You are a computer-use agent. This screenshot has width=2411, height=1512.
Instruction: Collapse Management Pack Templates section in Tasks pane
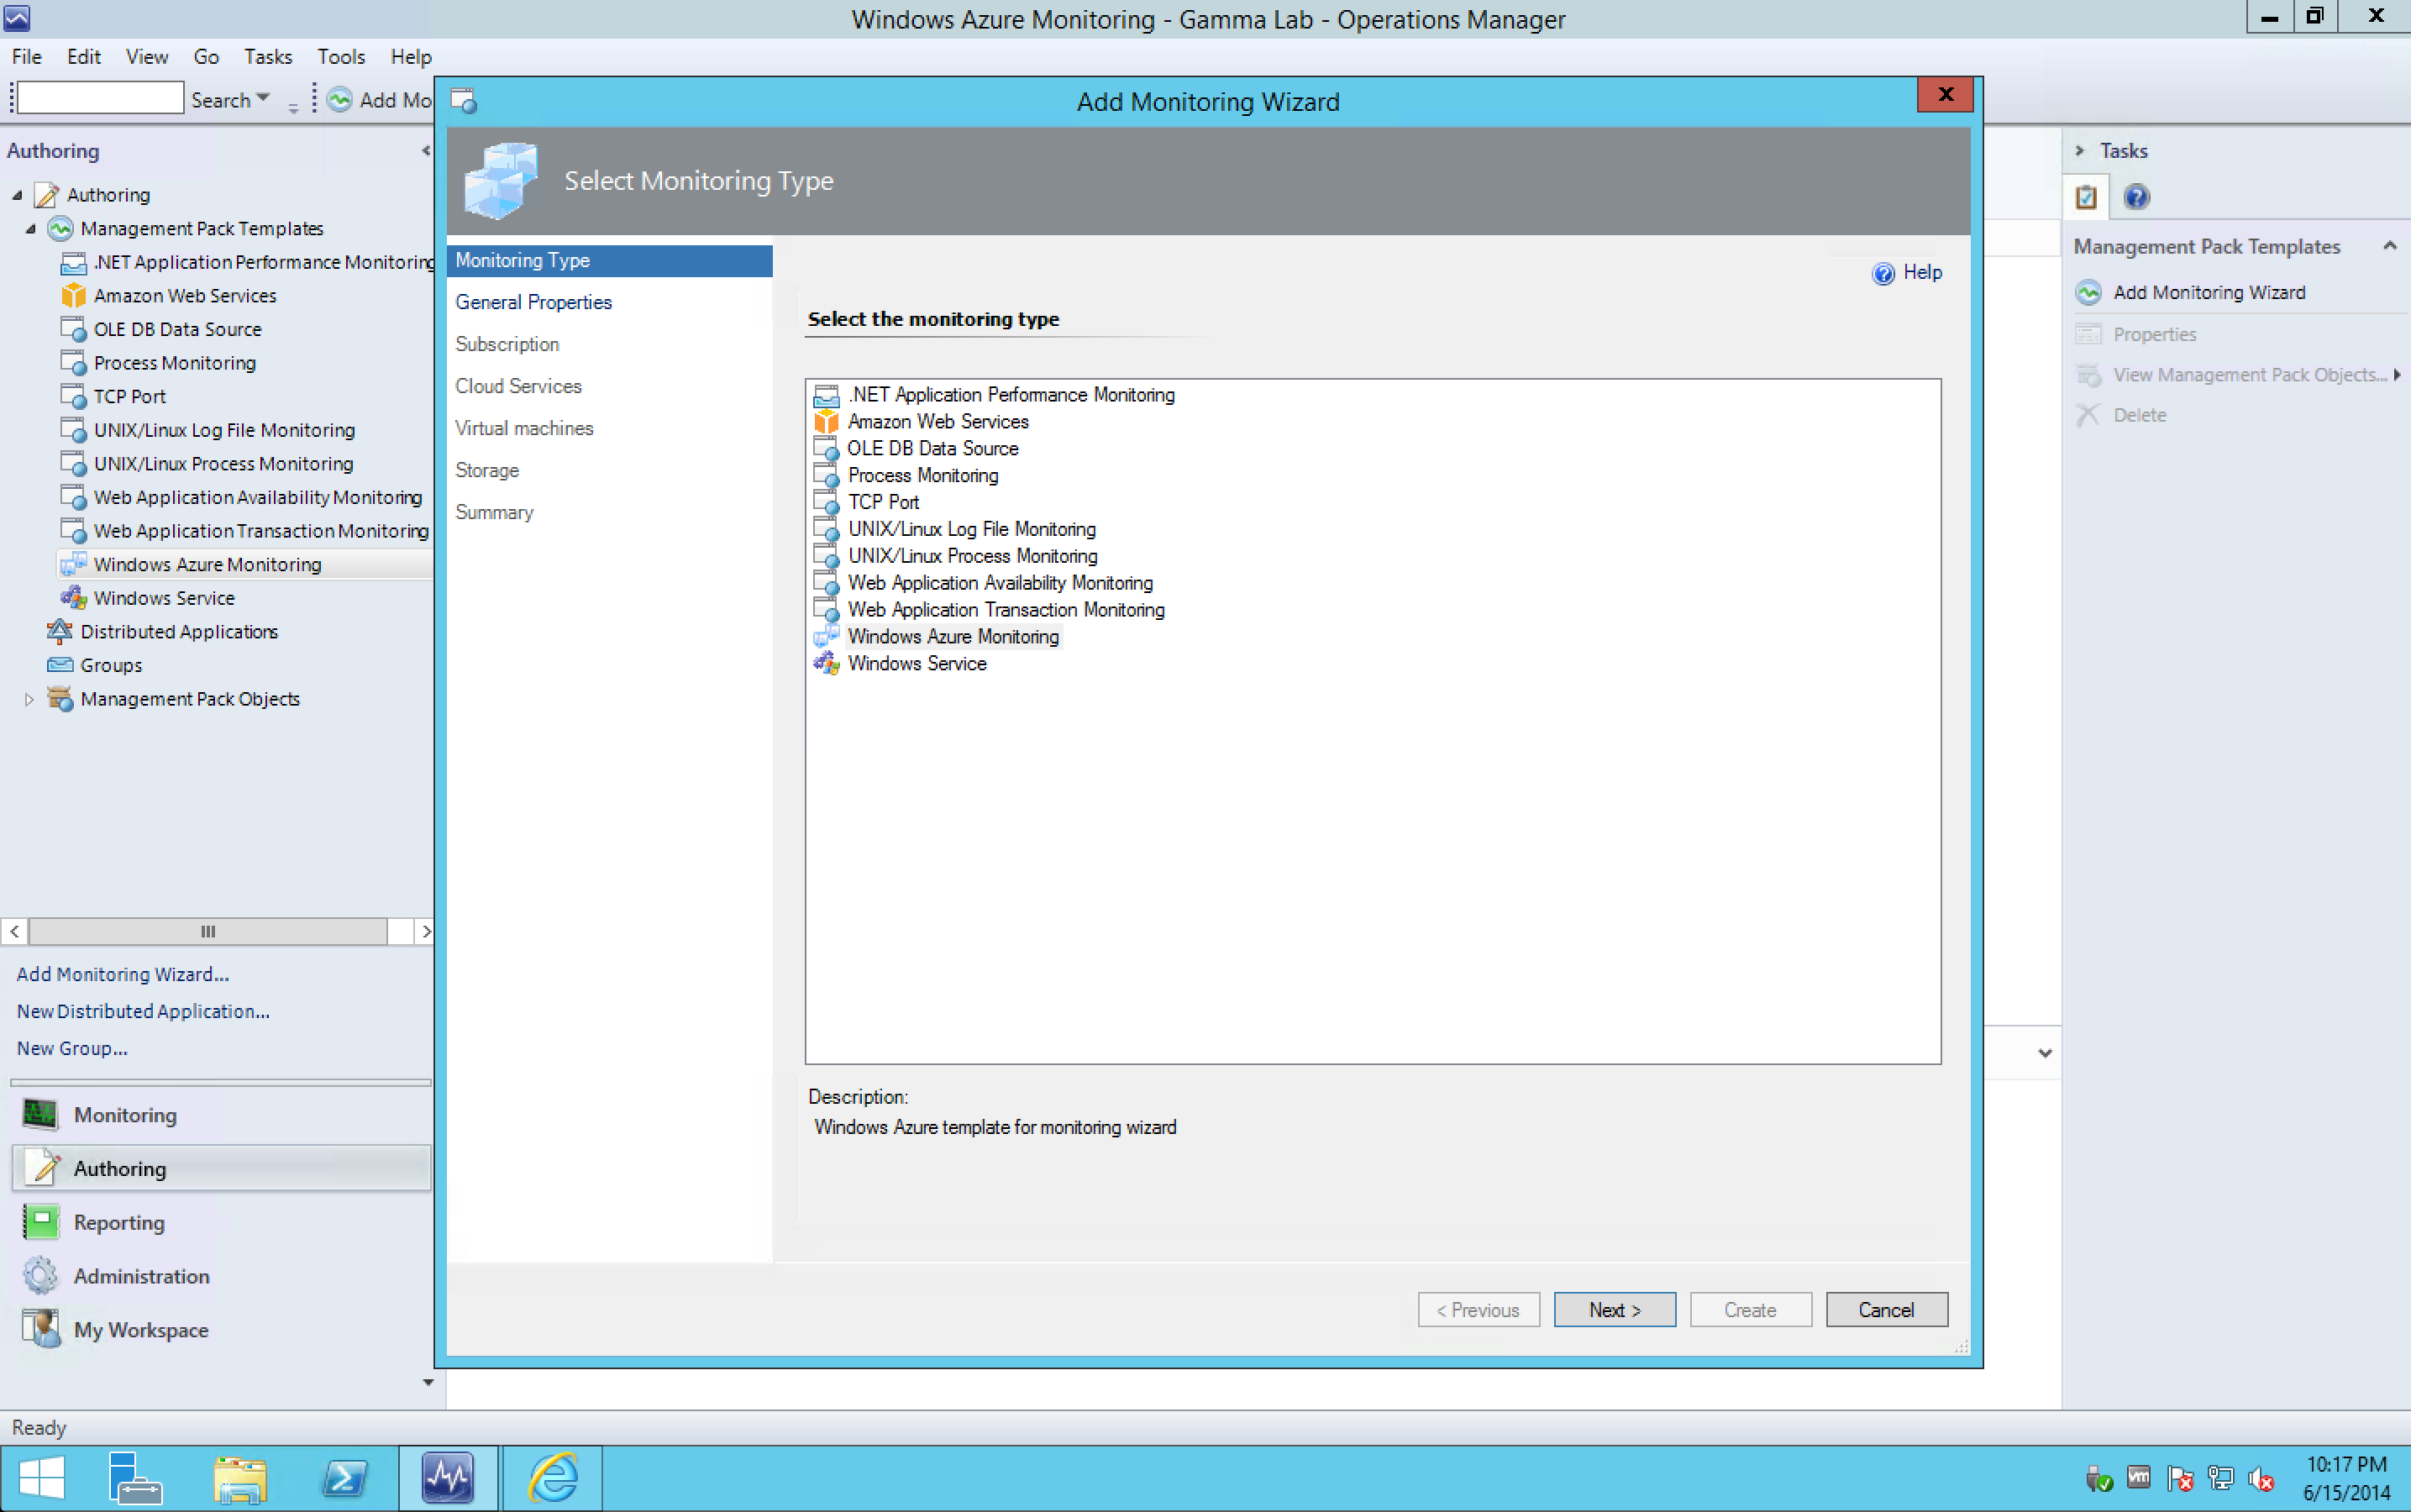pyautogui.click(x=2390, y=246)
